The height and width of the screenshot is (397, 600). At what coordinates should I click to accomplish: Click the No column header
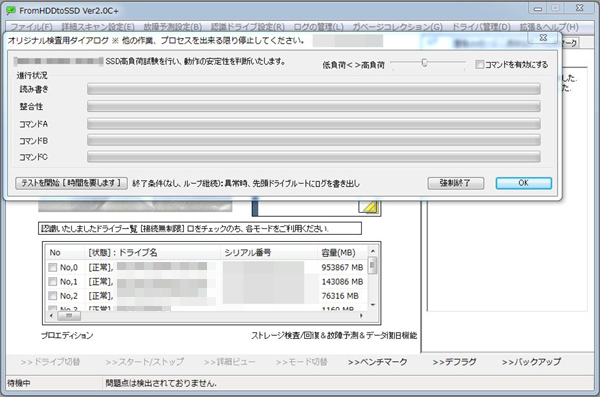65,253
